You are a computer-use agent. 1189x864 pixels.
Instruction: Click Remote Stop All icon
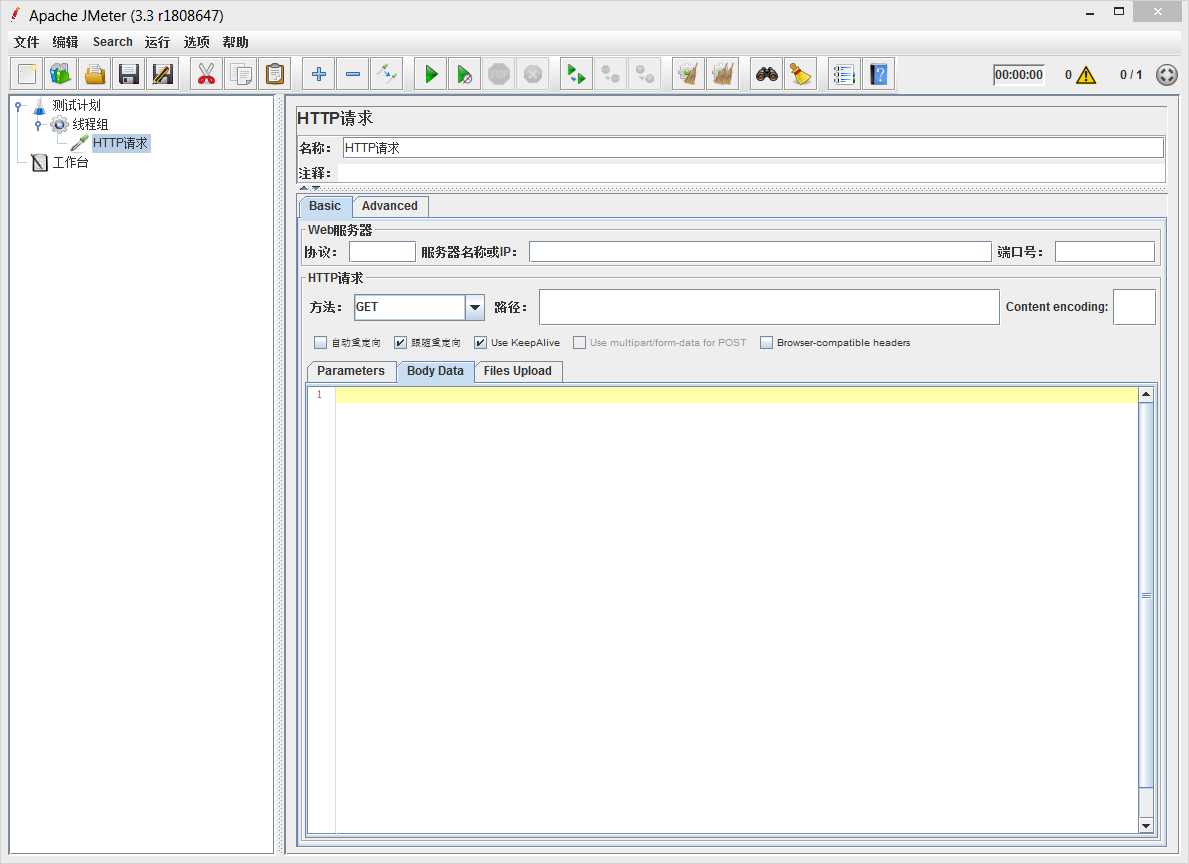(610, 74)
